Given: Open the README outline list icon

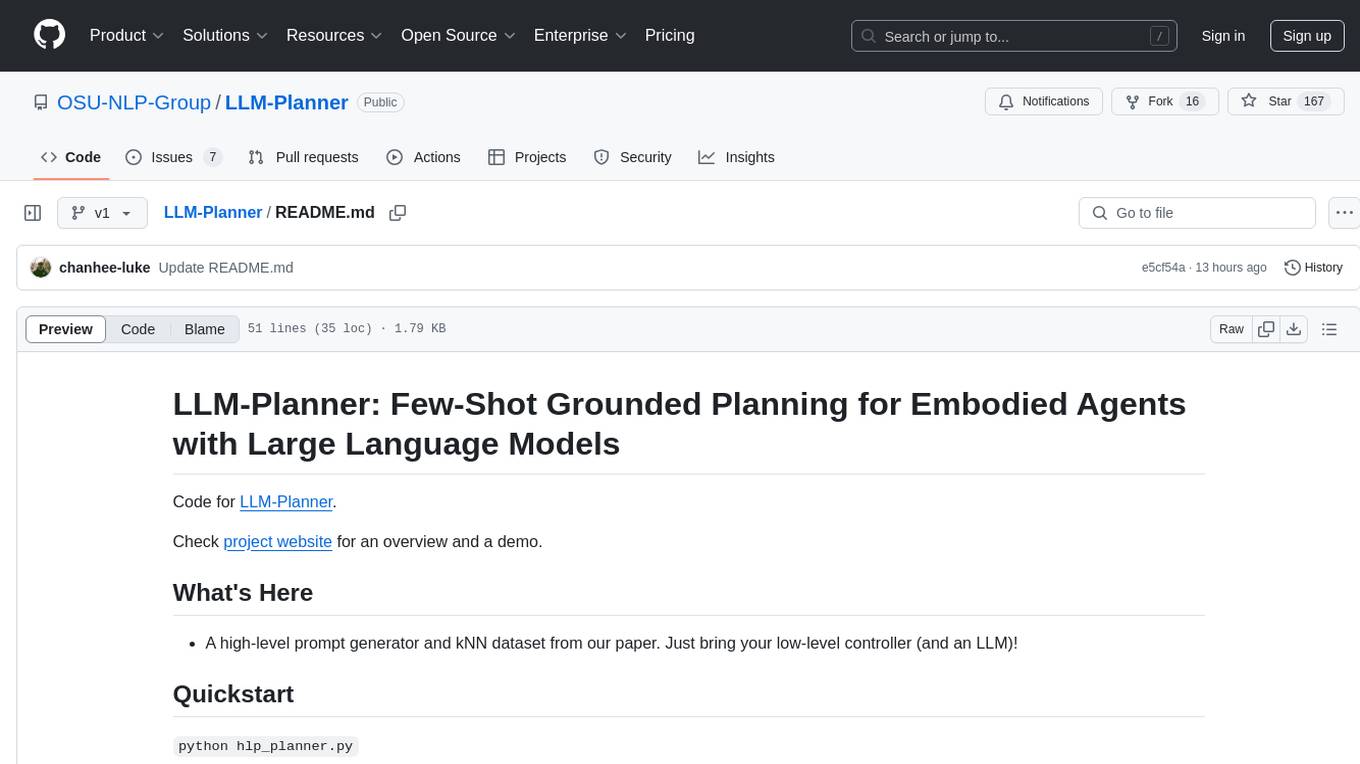Looking at the screenshot, I should [x=1329, y=329].
